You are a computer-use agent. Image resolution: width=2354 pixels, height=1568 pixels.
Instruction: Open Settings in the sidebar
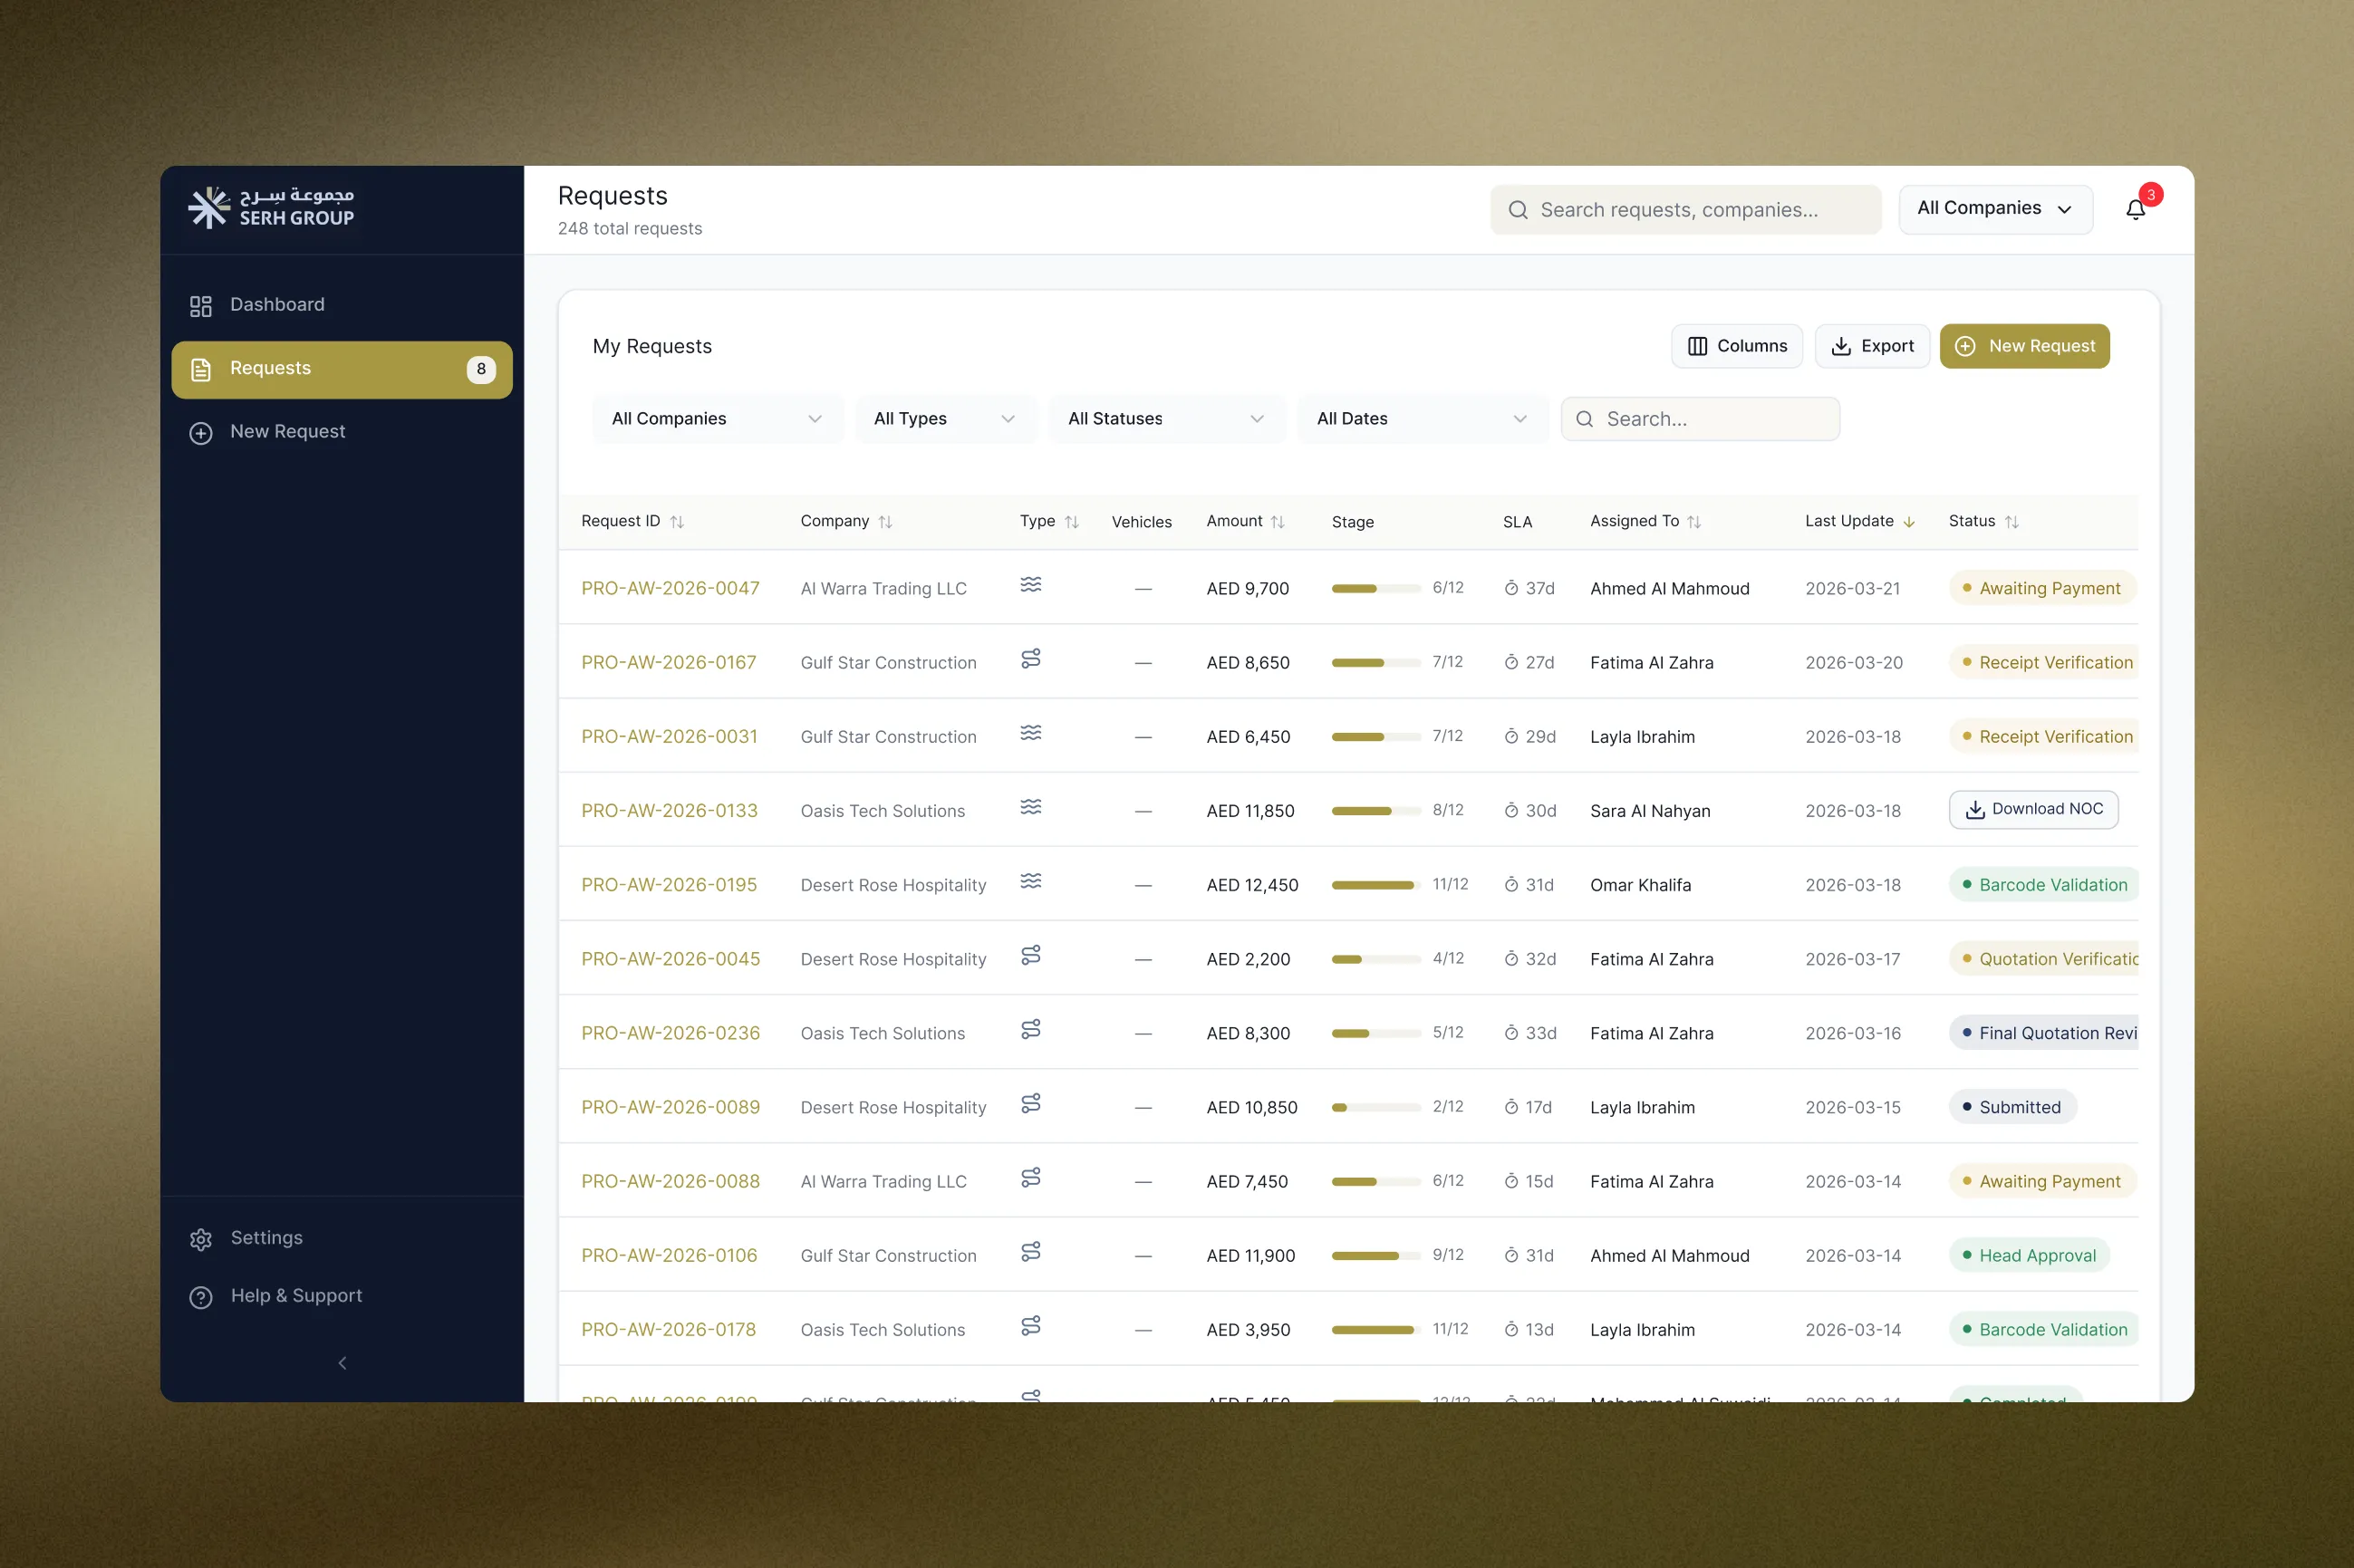[342, 1238]
